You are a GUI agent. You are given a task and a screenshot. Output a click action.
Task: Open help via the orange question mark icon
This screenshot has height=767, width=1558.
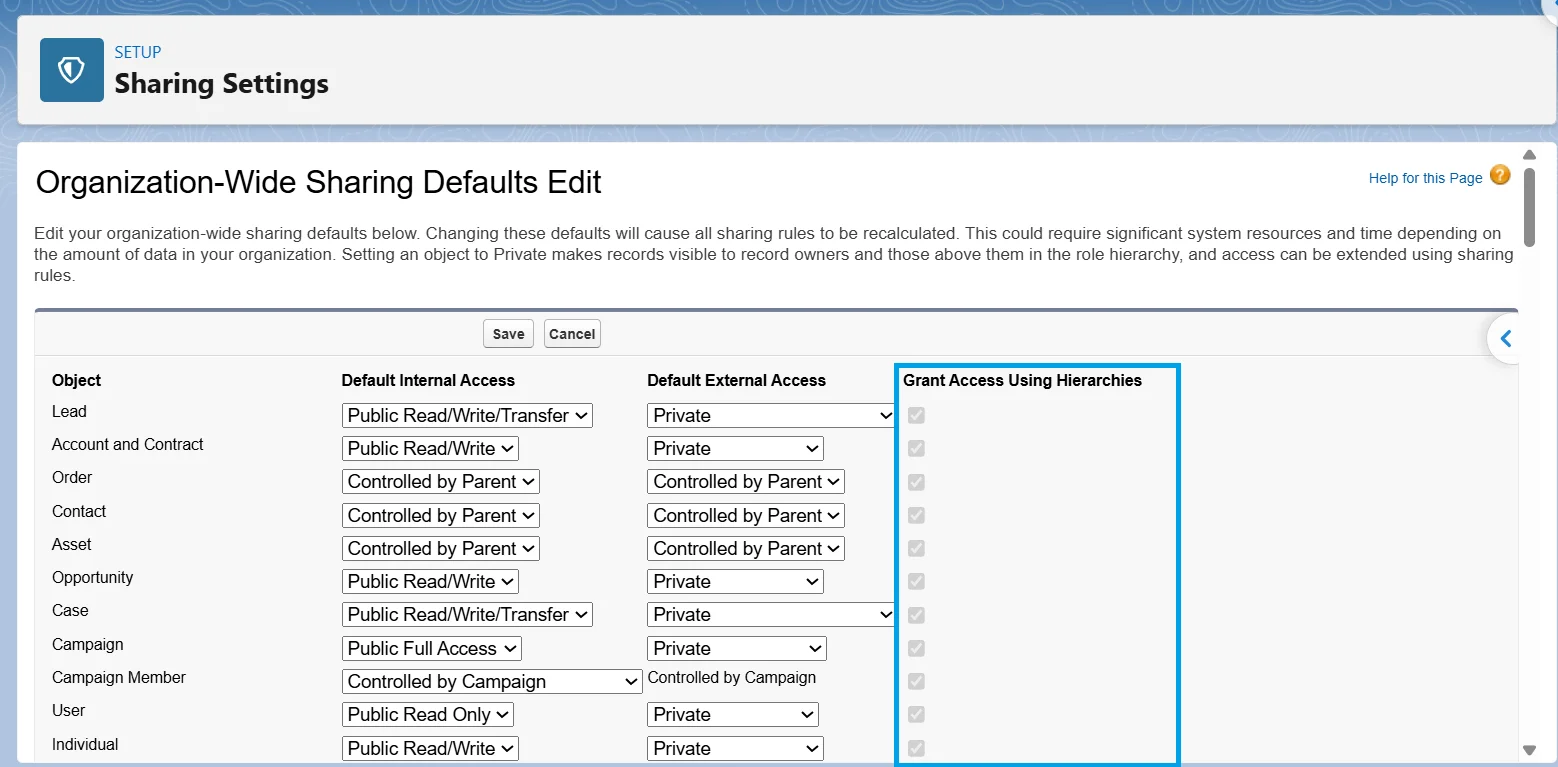[x=1500, y=175]
